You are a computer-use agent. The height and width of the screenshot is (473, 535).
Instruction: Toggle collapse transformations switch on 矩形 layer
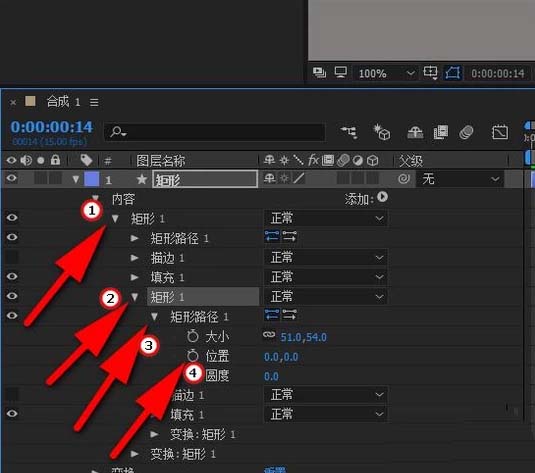click(x=284, y=178)
